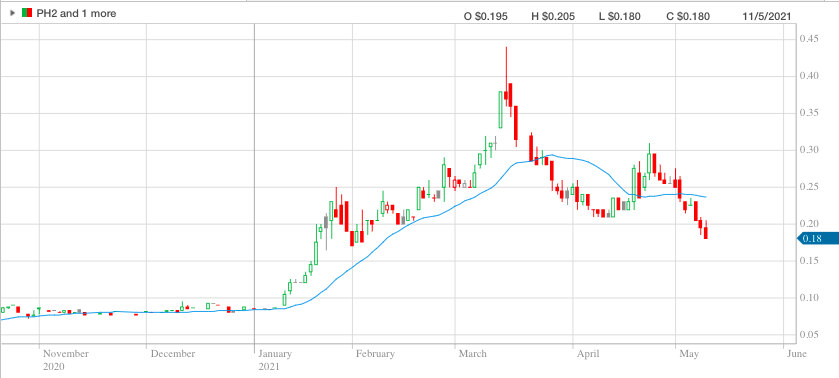Click the date 11/5/2021 in header
839x378 pixels.
tap(766, 17)
